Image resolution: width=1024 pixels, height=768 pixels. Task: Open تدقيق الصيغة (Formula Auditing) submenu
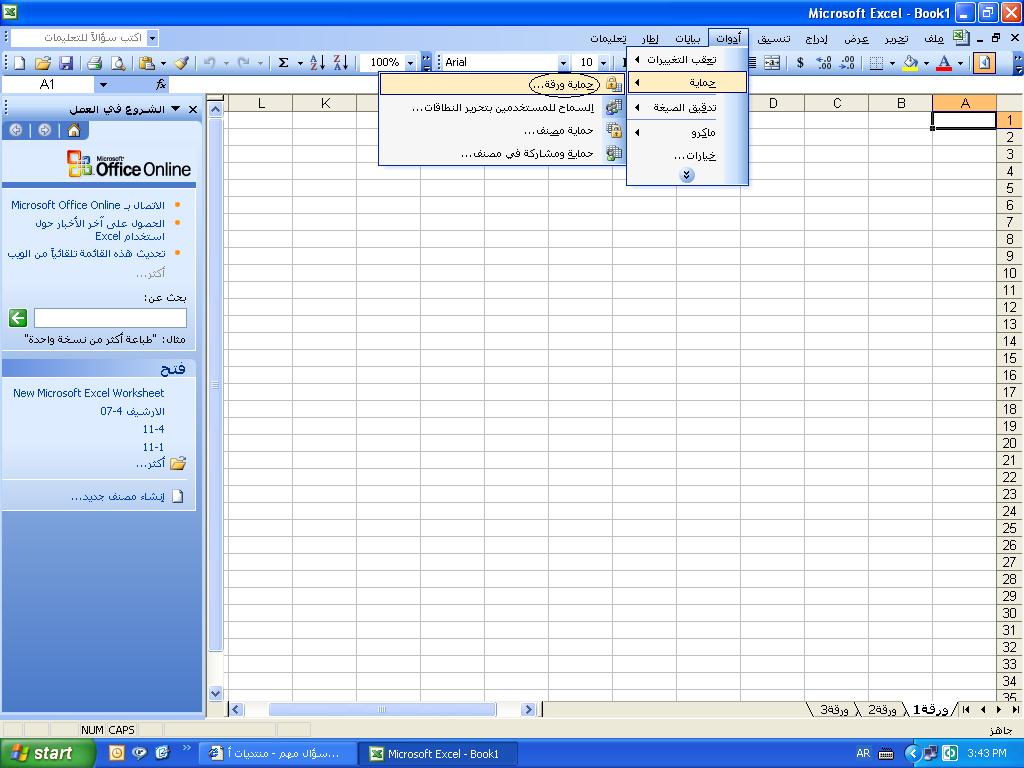(x=687, y=108)
